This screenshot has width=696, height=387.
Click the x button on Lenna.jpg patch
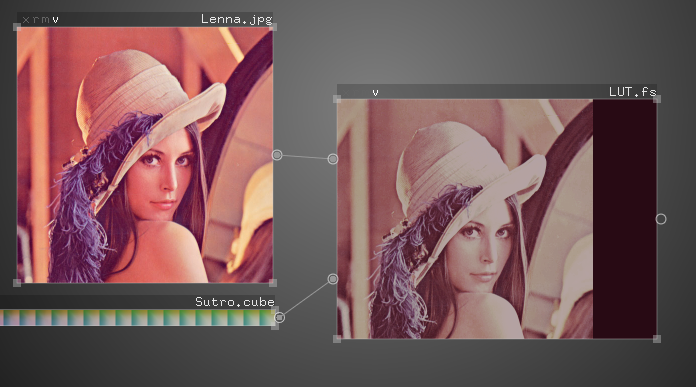click(26, 20)
